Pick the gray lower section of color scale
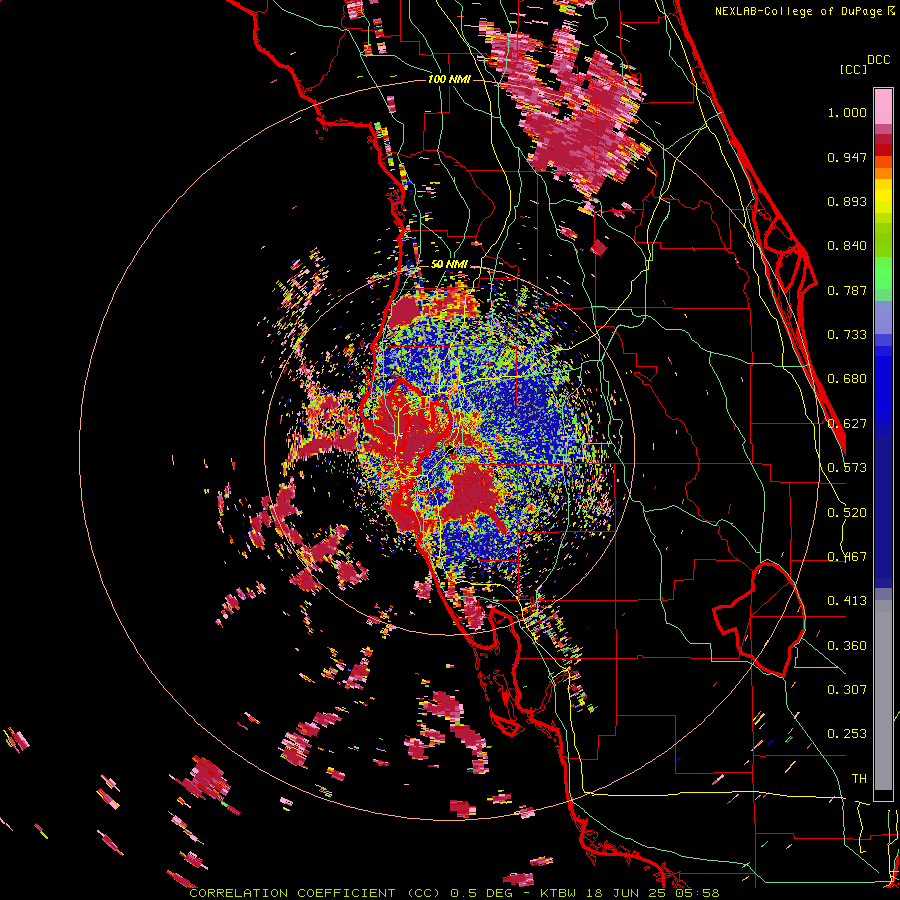The width and height of the screenshot is (900, 900). [x=883, y=695]
